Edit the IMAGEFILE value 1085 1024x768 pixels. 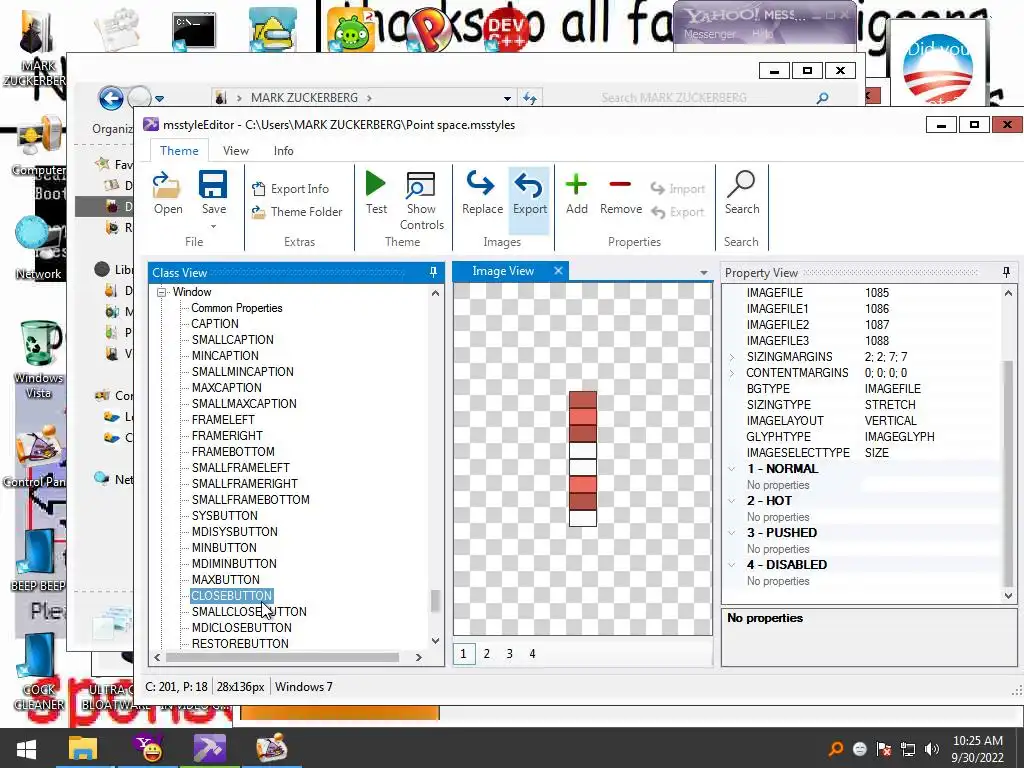pyautogui.click(x=877, y=293)
